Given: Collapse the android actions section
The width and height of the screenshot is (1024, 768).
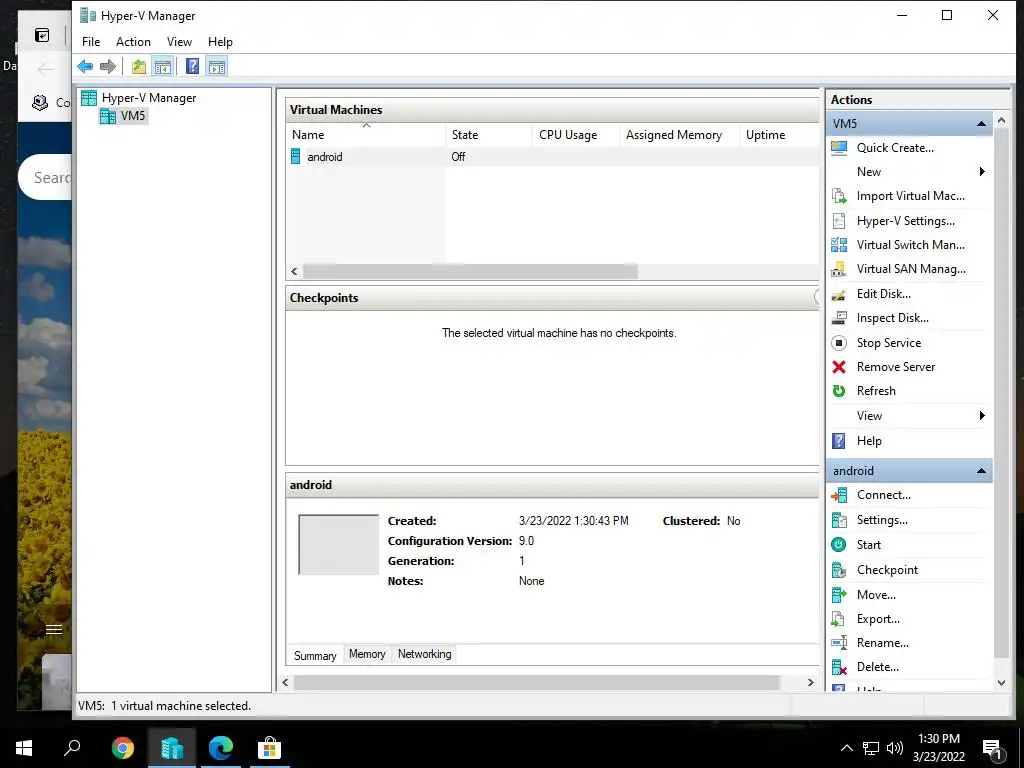Looking at the screenshot, I should (981, 471).
